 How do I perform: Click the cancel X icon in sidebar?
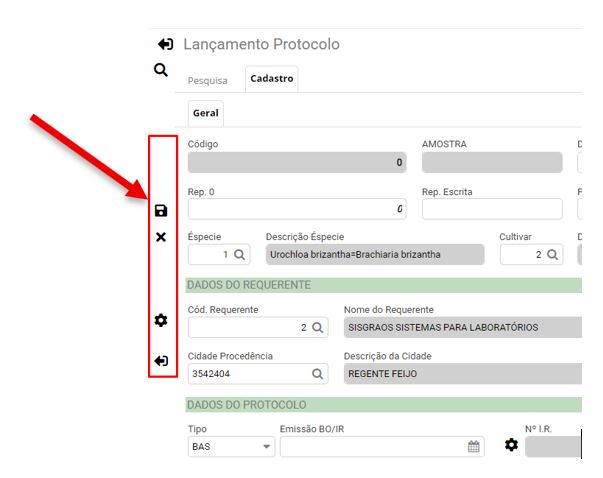[x=161, y=238]
